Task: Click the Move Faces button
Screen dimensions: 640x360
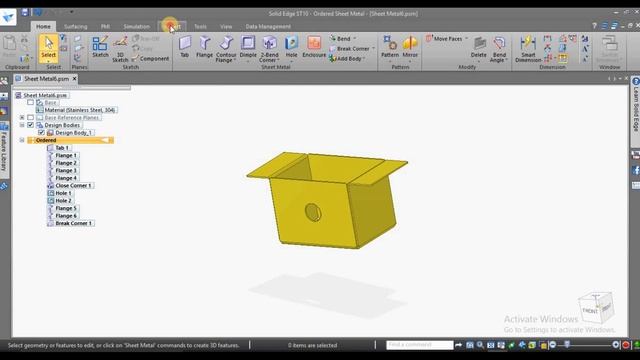Action: [x=444, y=39]
